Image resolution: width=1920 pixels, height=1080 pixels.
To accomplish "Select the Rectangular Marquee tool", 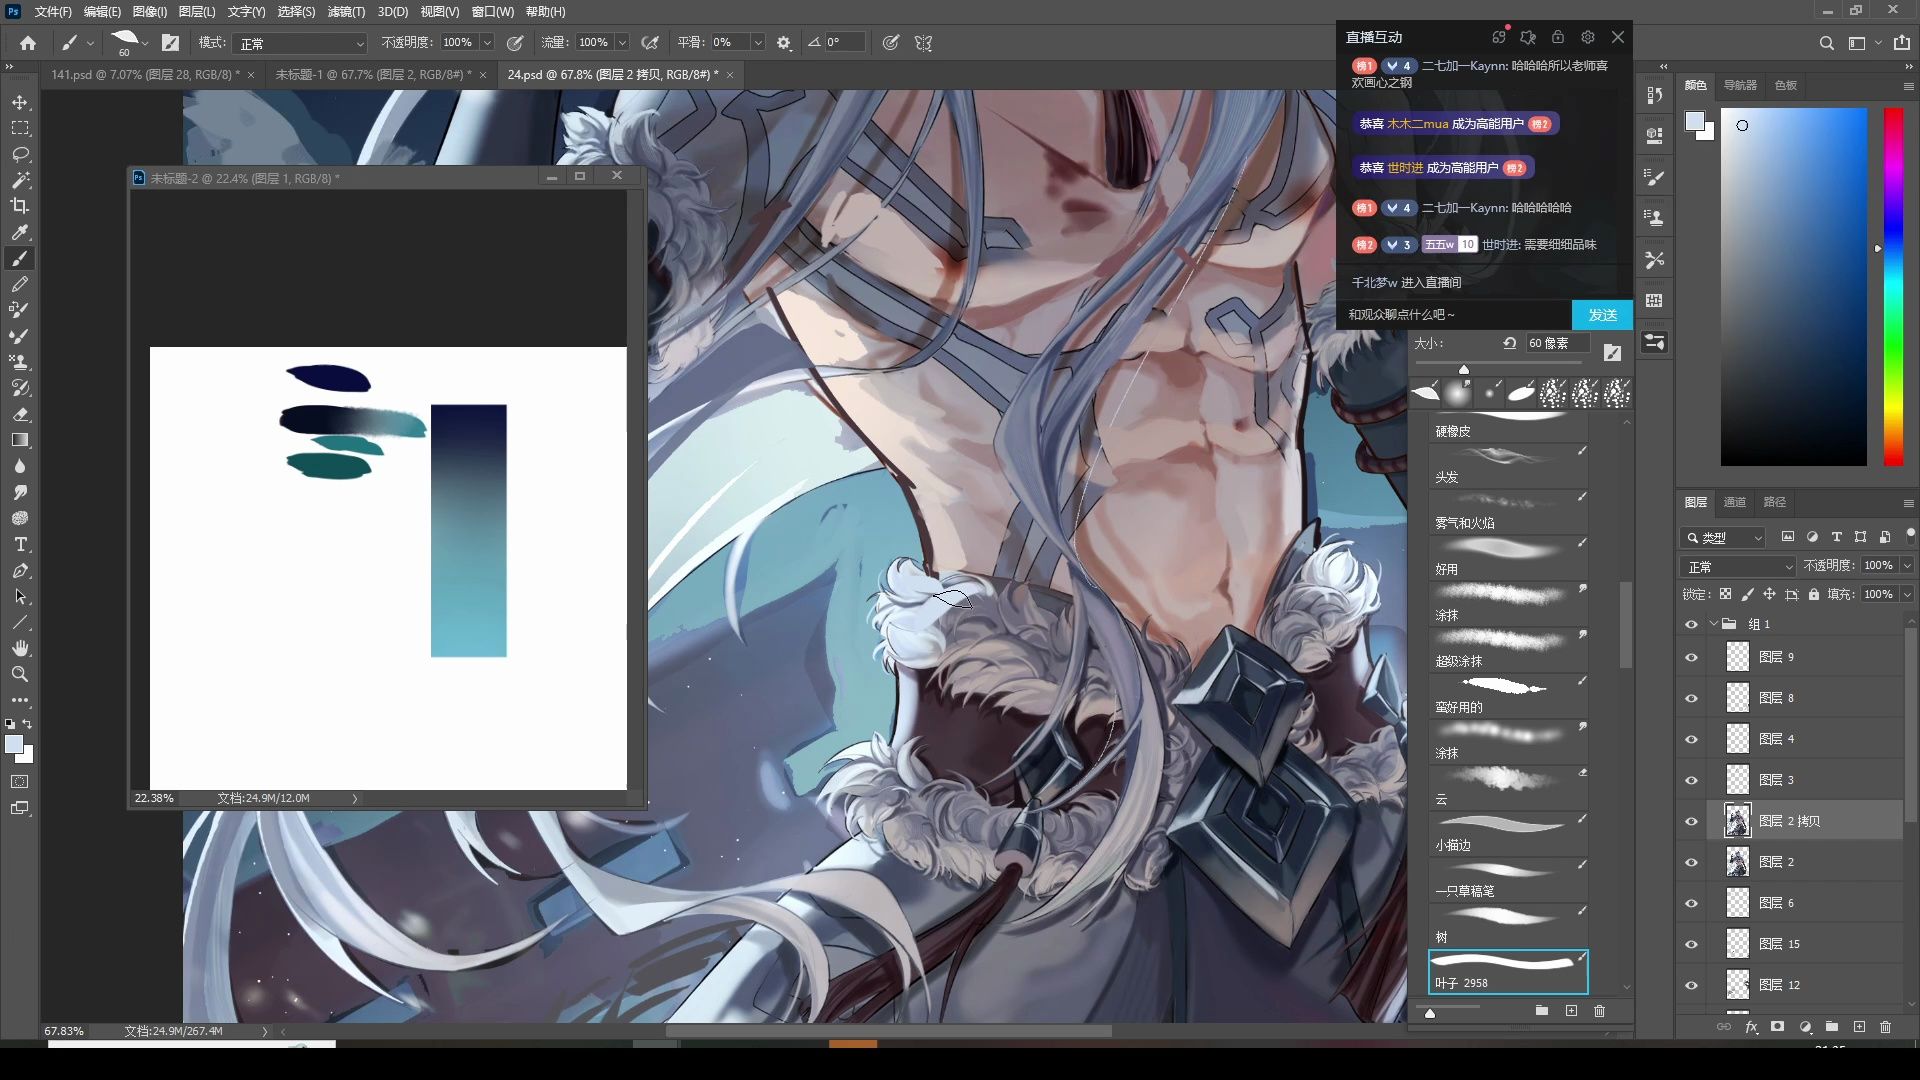I will pos(20,128).
